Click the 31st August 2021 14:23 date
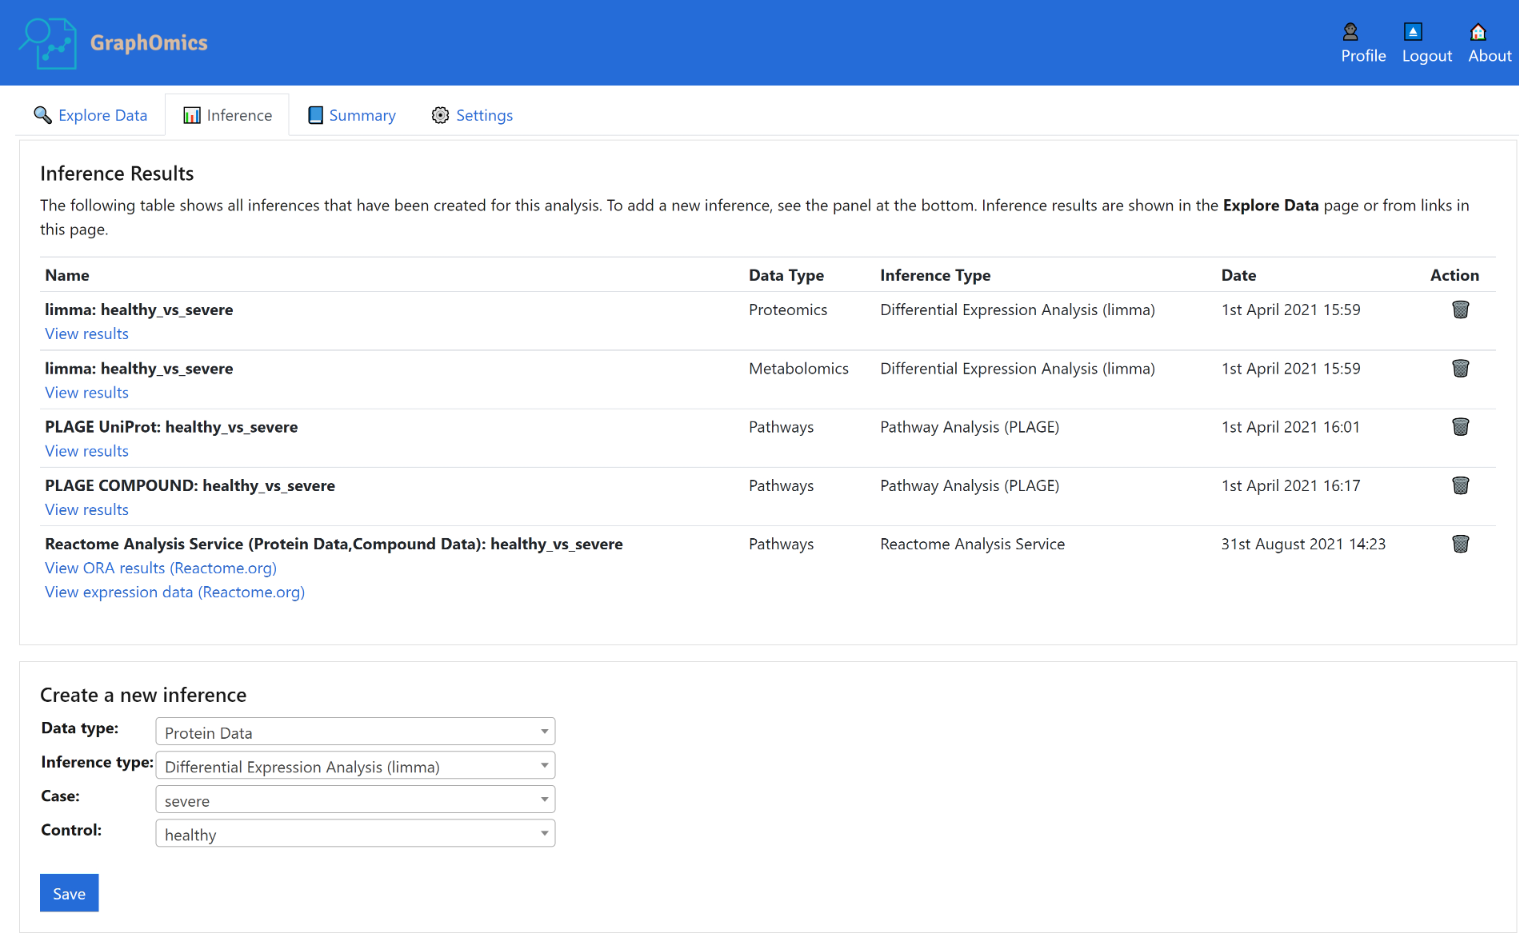The height and width of the screenshot is (948, 1519). coord(1303,544)
